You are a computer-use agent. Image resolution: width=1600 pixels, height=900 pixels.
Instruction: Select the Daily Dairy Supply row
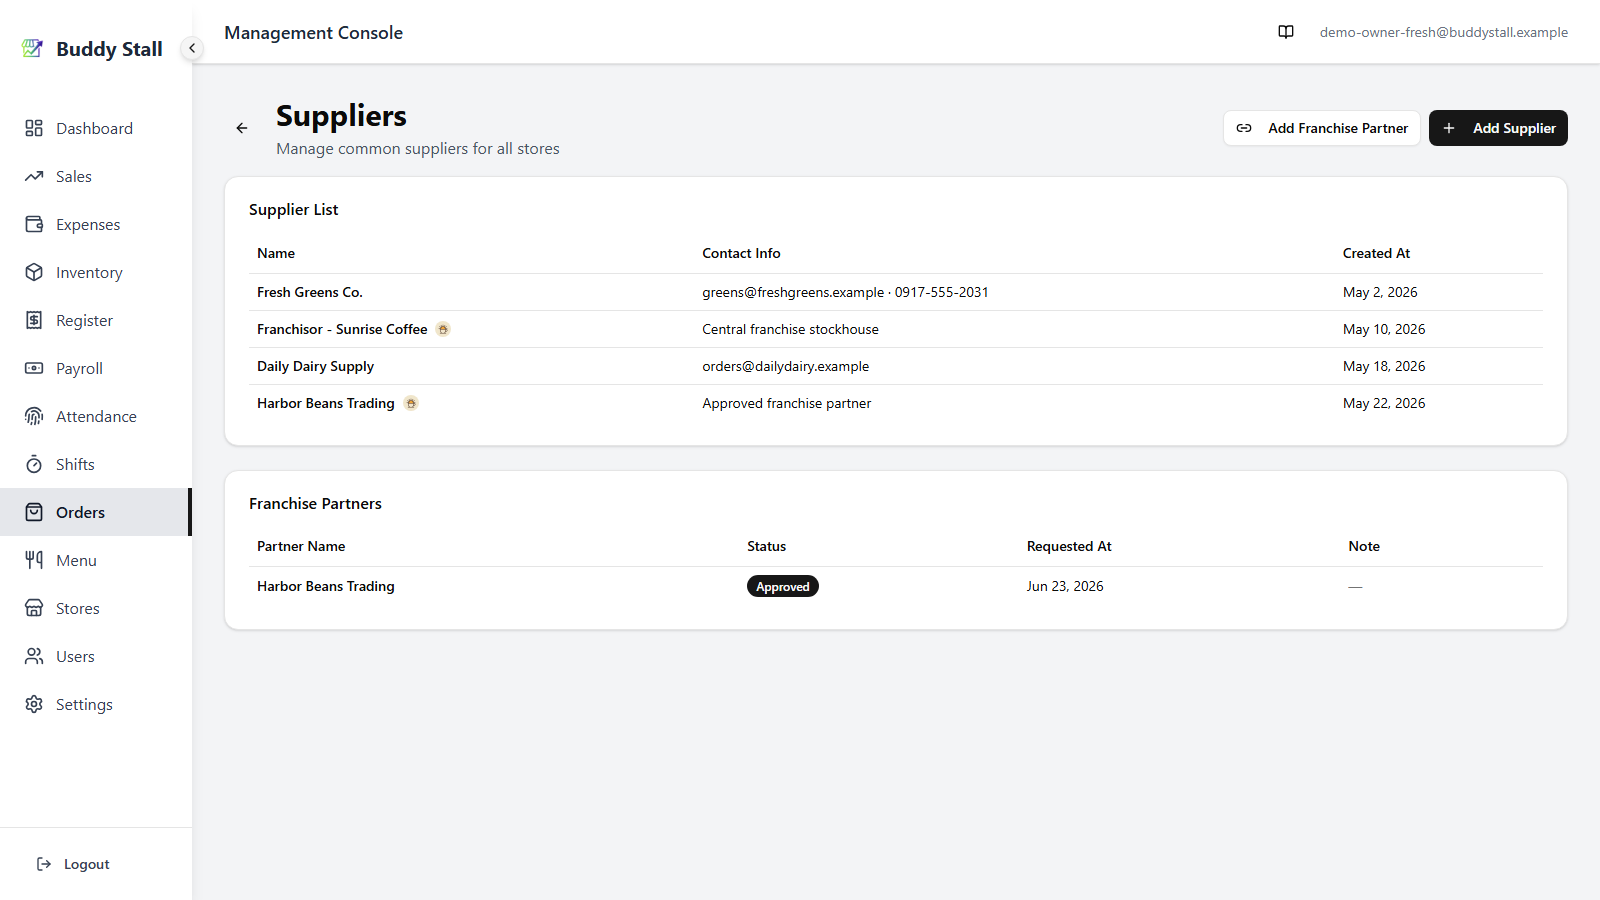tap(896, 366)
